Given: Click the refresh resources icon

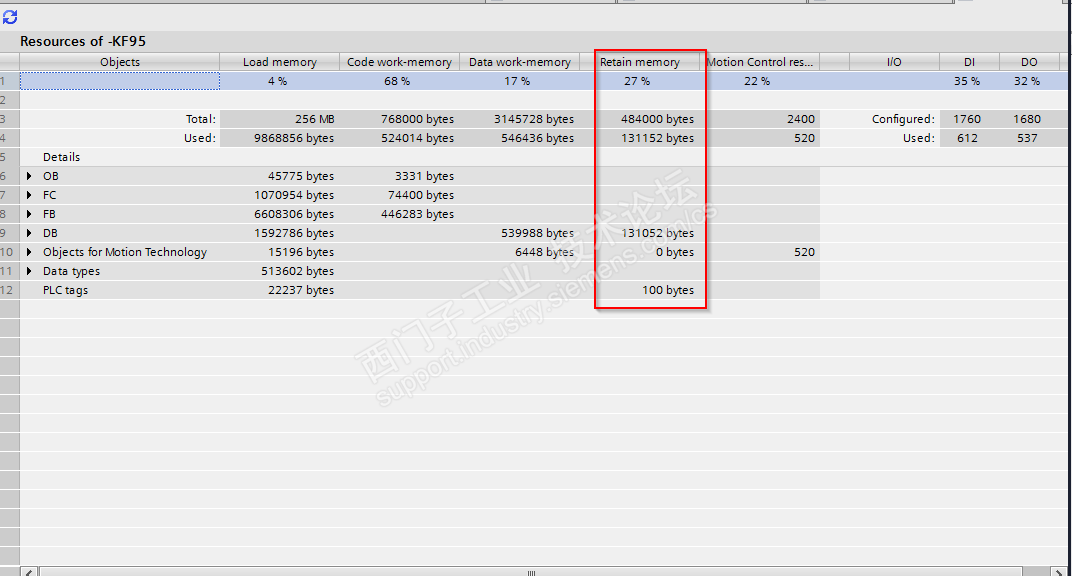Looking at the screenshot, I should coord(10,17).
